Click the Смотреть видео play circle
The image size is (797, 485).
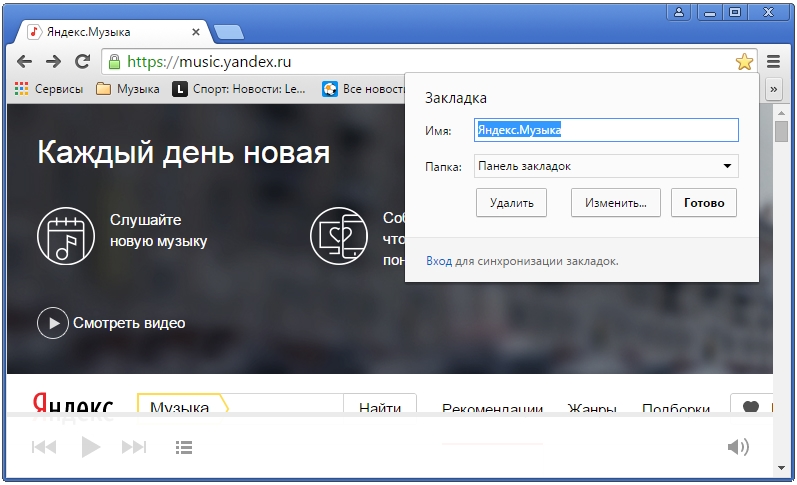point(52,323)
